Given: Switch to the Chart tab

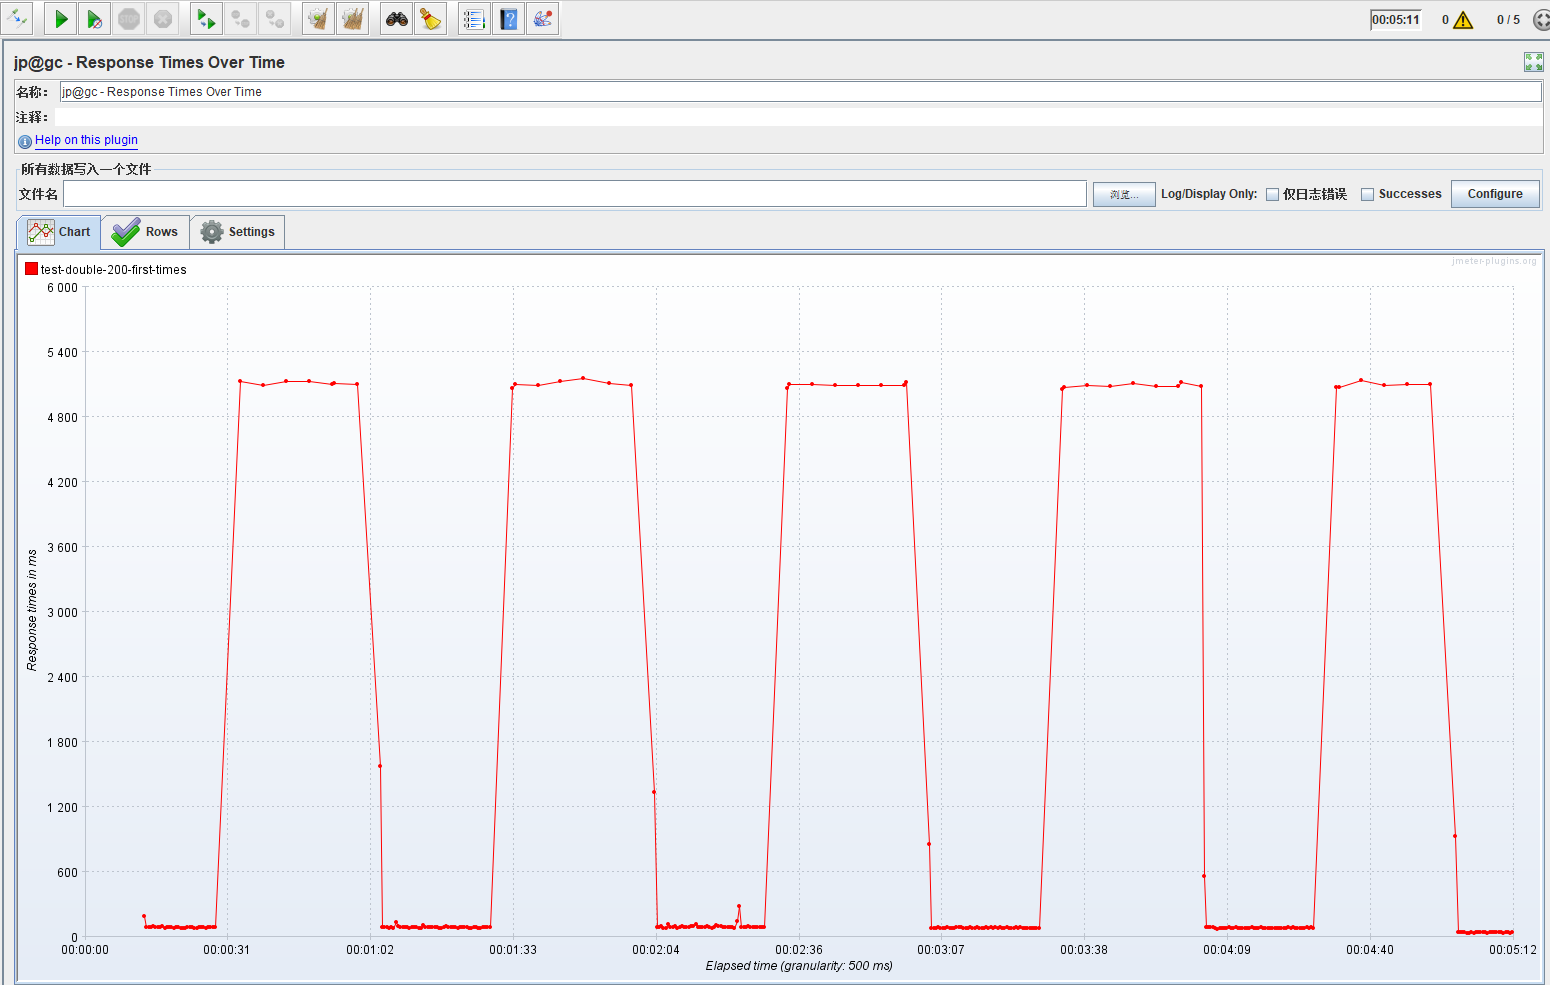Looking at the screenshot, I should coord(59,232).
